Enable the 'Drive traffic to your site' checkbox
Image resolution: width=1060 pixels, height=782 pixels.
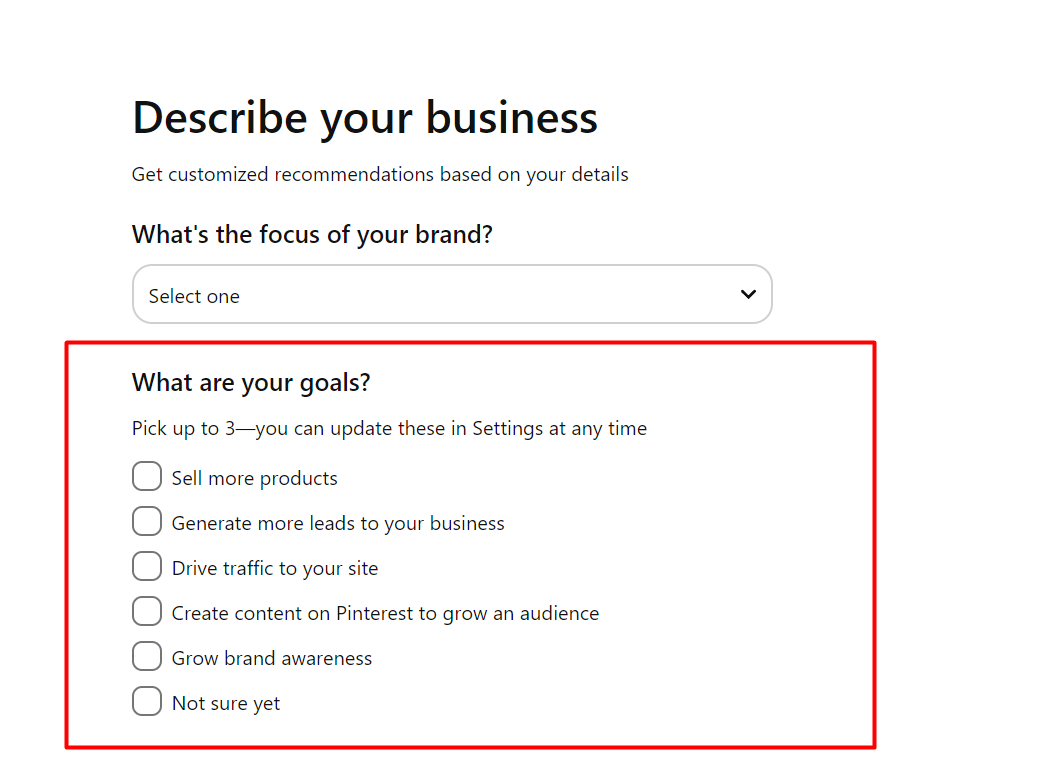tap(147, 567)
